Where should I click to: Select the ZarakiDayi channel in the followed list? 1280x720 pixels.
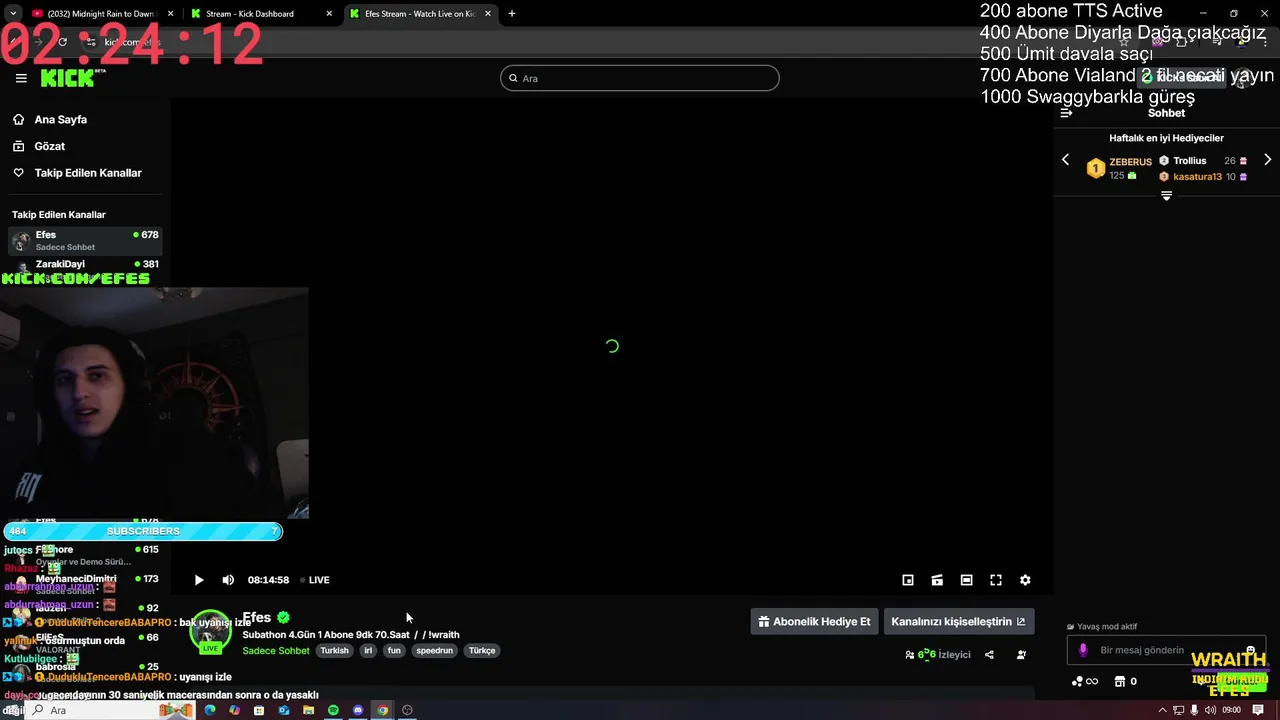[85, 265]
